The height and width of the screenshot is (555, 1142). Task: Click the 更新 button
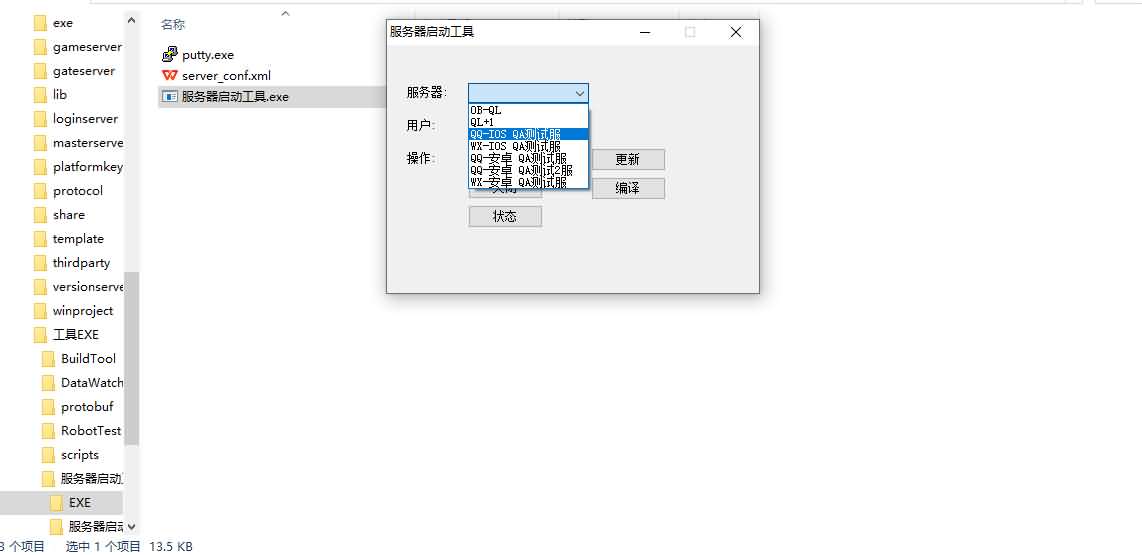(x=628, y=160)
